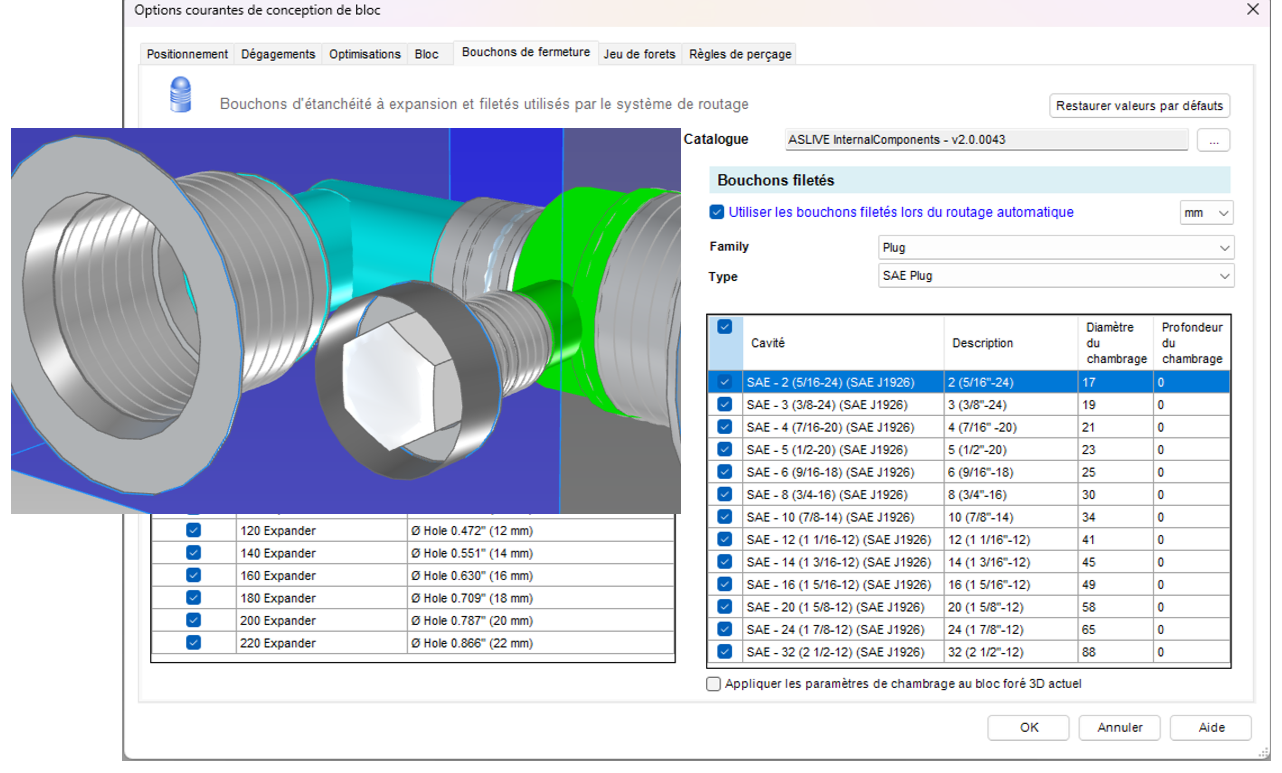Confirm settings with the OK button
The width and height of the screenshot is (1282, 773).
[x=1029, y=728]
